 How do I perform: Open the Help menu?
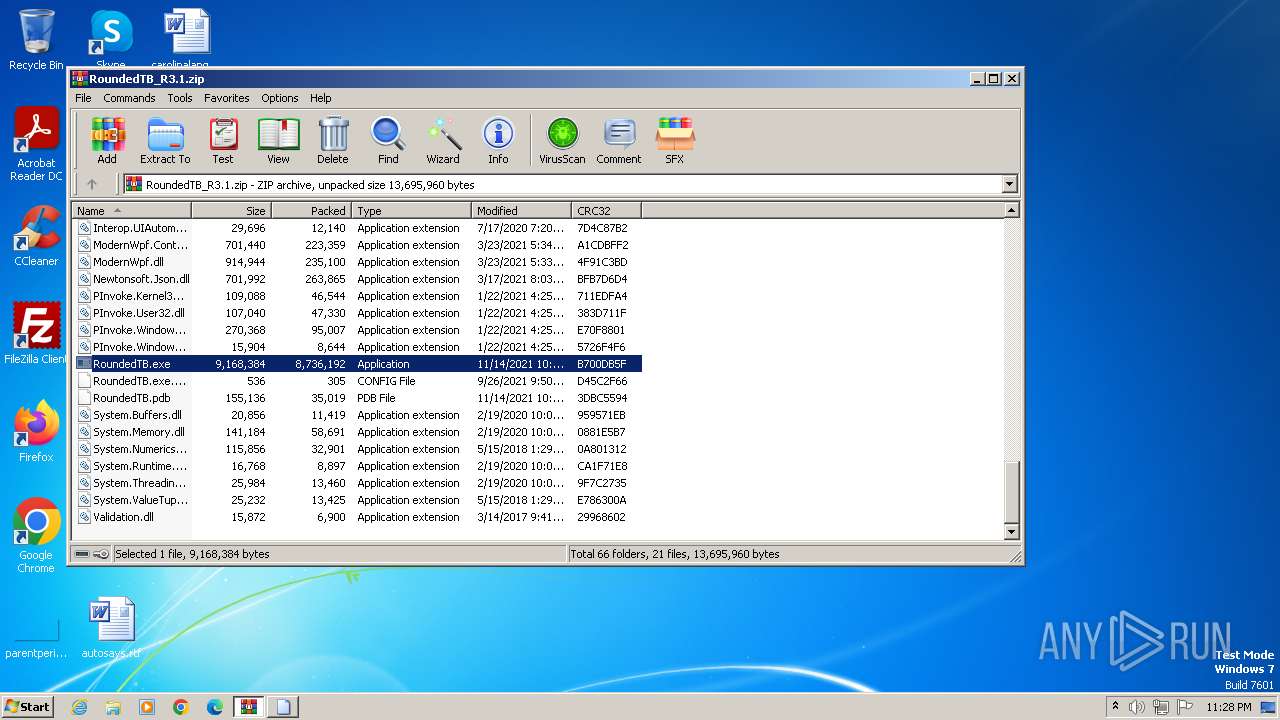pyautogui.click(x=320, y=98)
